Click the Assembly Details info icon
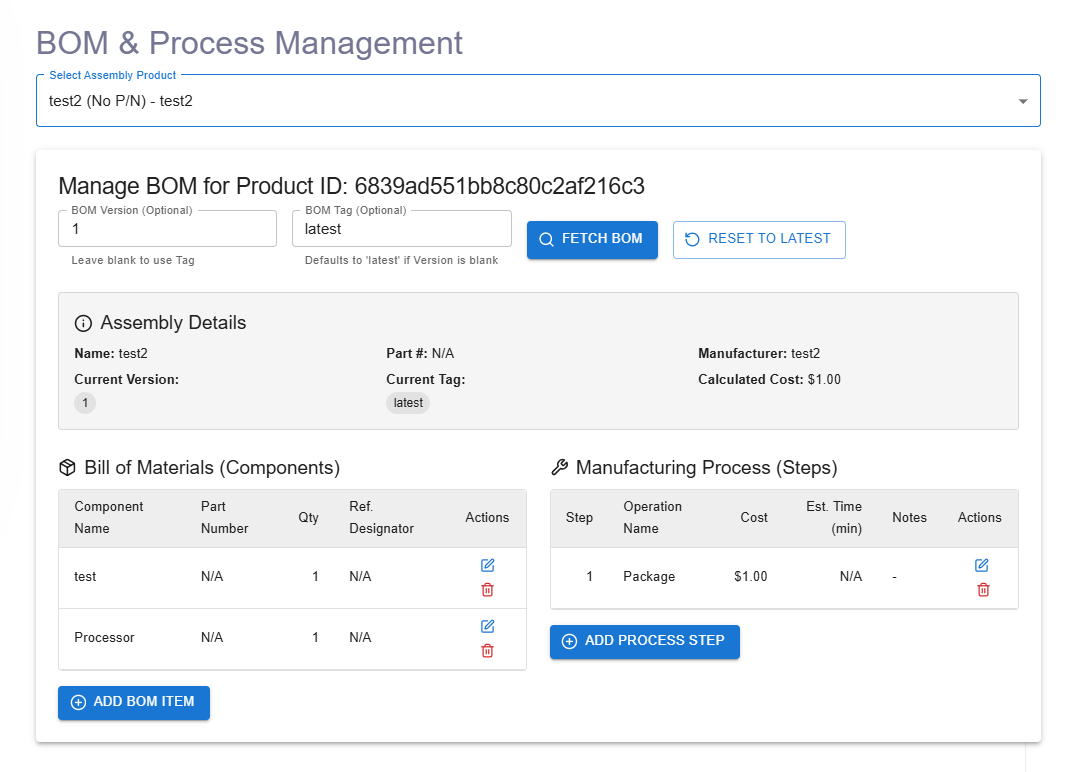Image resolution: width=1079 pixels, height=772 pixels. point(83,323)
